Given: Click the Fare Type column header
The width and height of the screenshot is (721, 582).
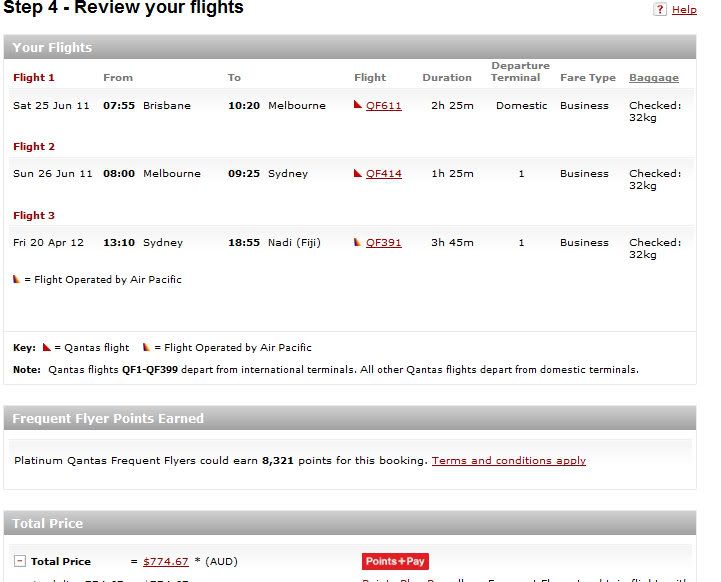Looking at the screenshot, I should [x=588, y=78].
